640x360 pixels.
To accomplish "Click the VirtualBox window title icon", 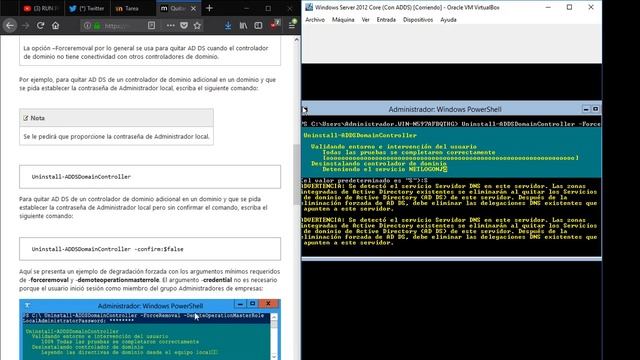I will click(309, 7).
